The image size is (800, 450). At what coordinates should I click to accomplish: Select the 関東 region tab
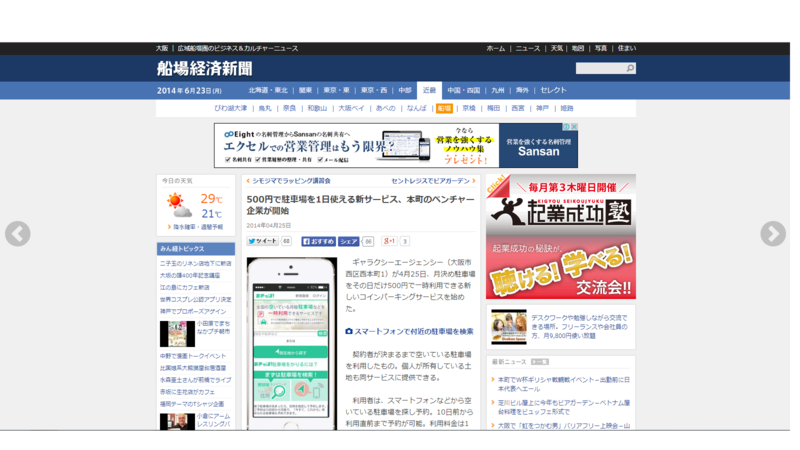pos(305,90)
